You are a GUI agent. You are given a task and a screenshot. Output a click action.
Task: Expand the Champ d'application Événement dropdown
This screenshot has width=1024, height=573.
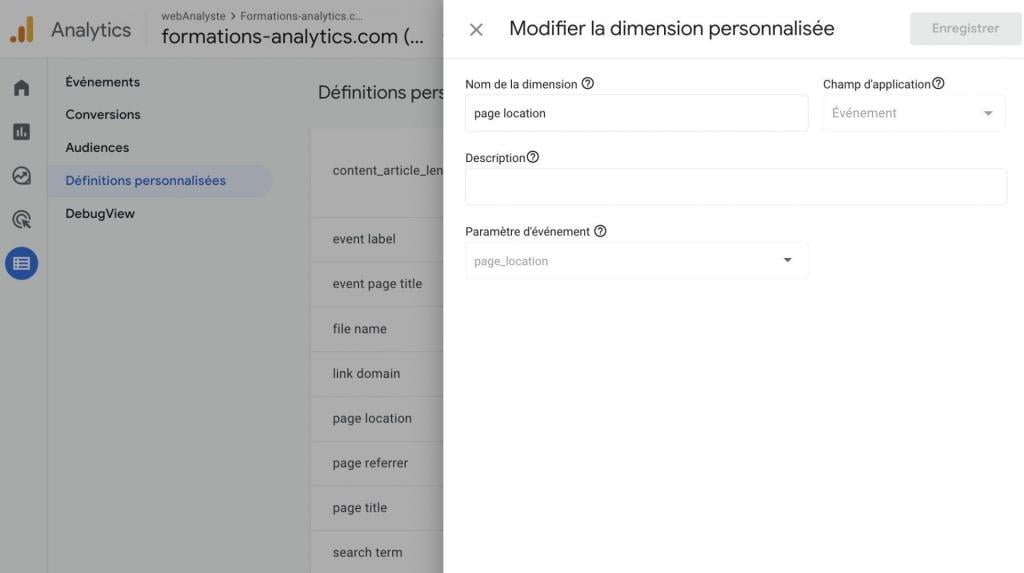(x=914, y=113)
